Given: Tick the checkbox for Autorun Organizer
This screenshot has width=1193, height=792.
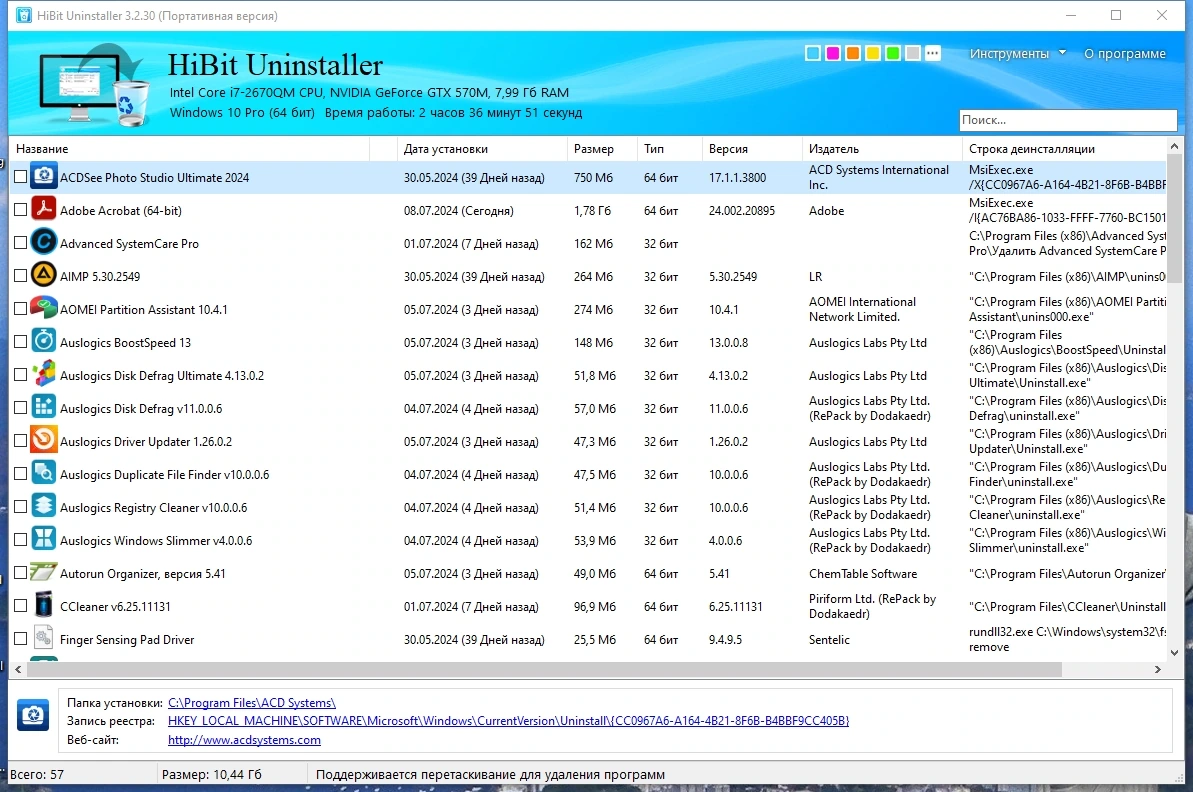Looking at the screenshot, I should pos(21,572).
